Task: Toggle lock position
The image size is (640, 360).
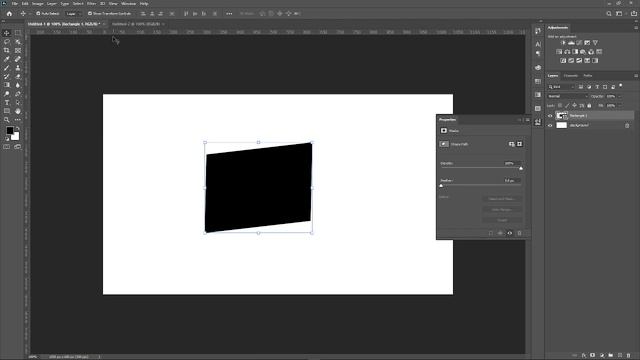Action: (574, 106)
